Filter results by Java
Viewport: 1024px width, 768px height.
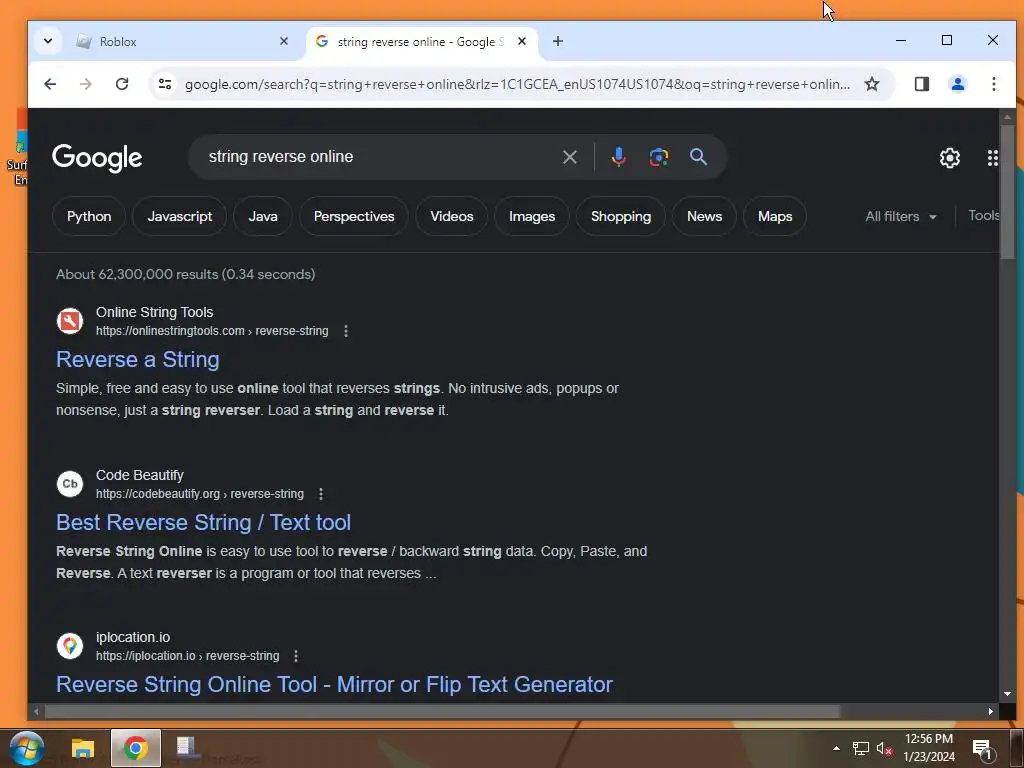[x=263, y=216]
